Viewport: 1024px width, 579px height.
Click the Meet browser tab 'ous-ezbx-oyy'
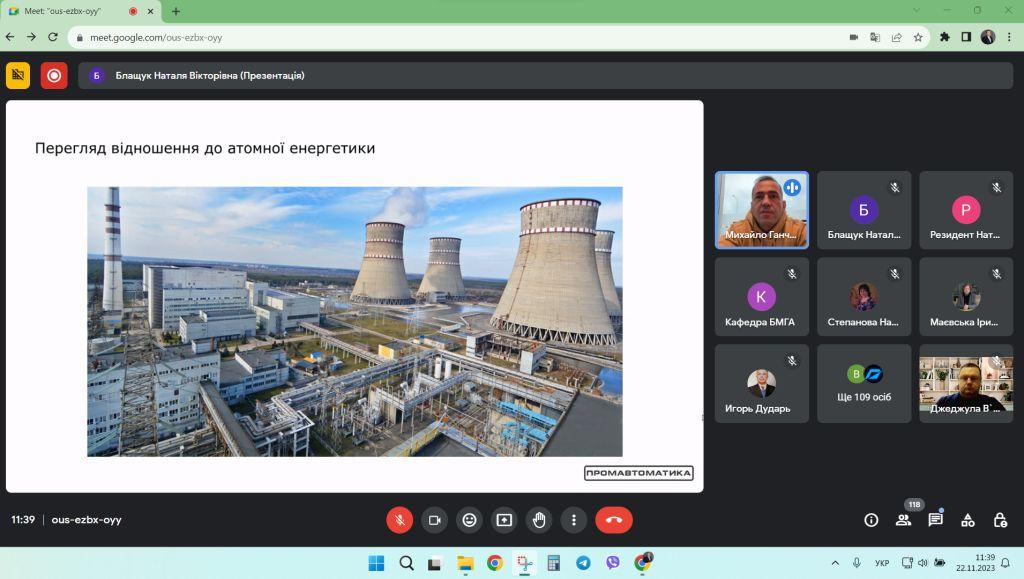[78, 11]
